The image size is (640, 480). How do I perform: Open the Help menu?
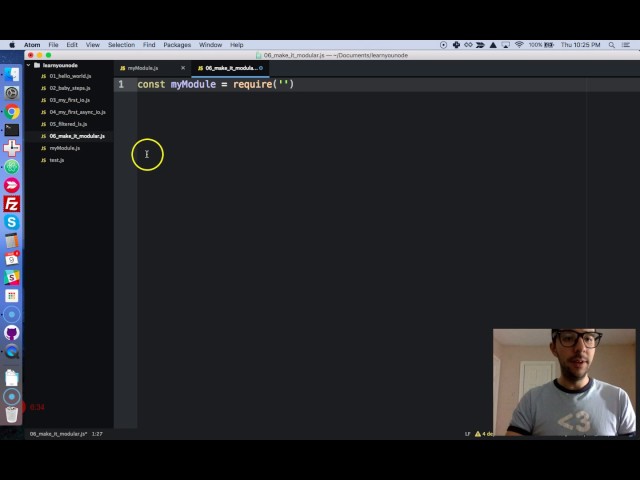point(237,45)
